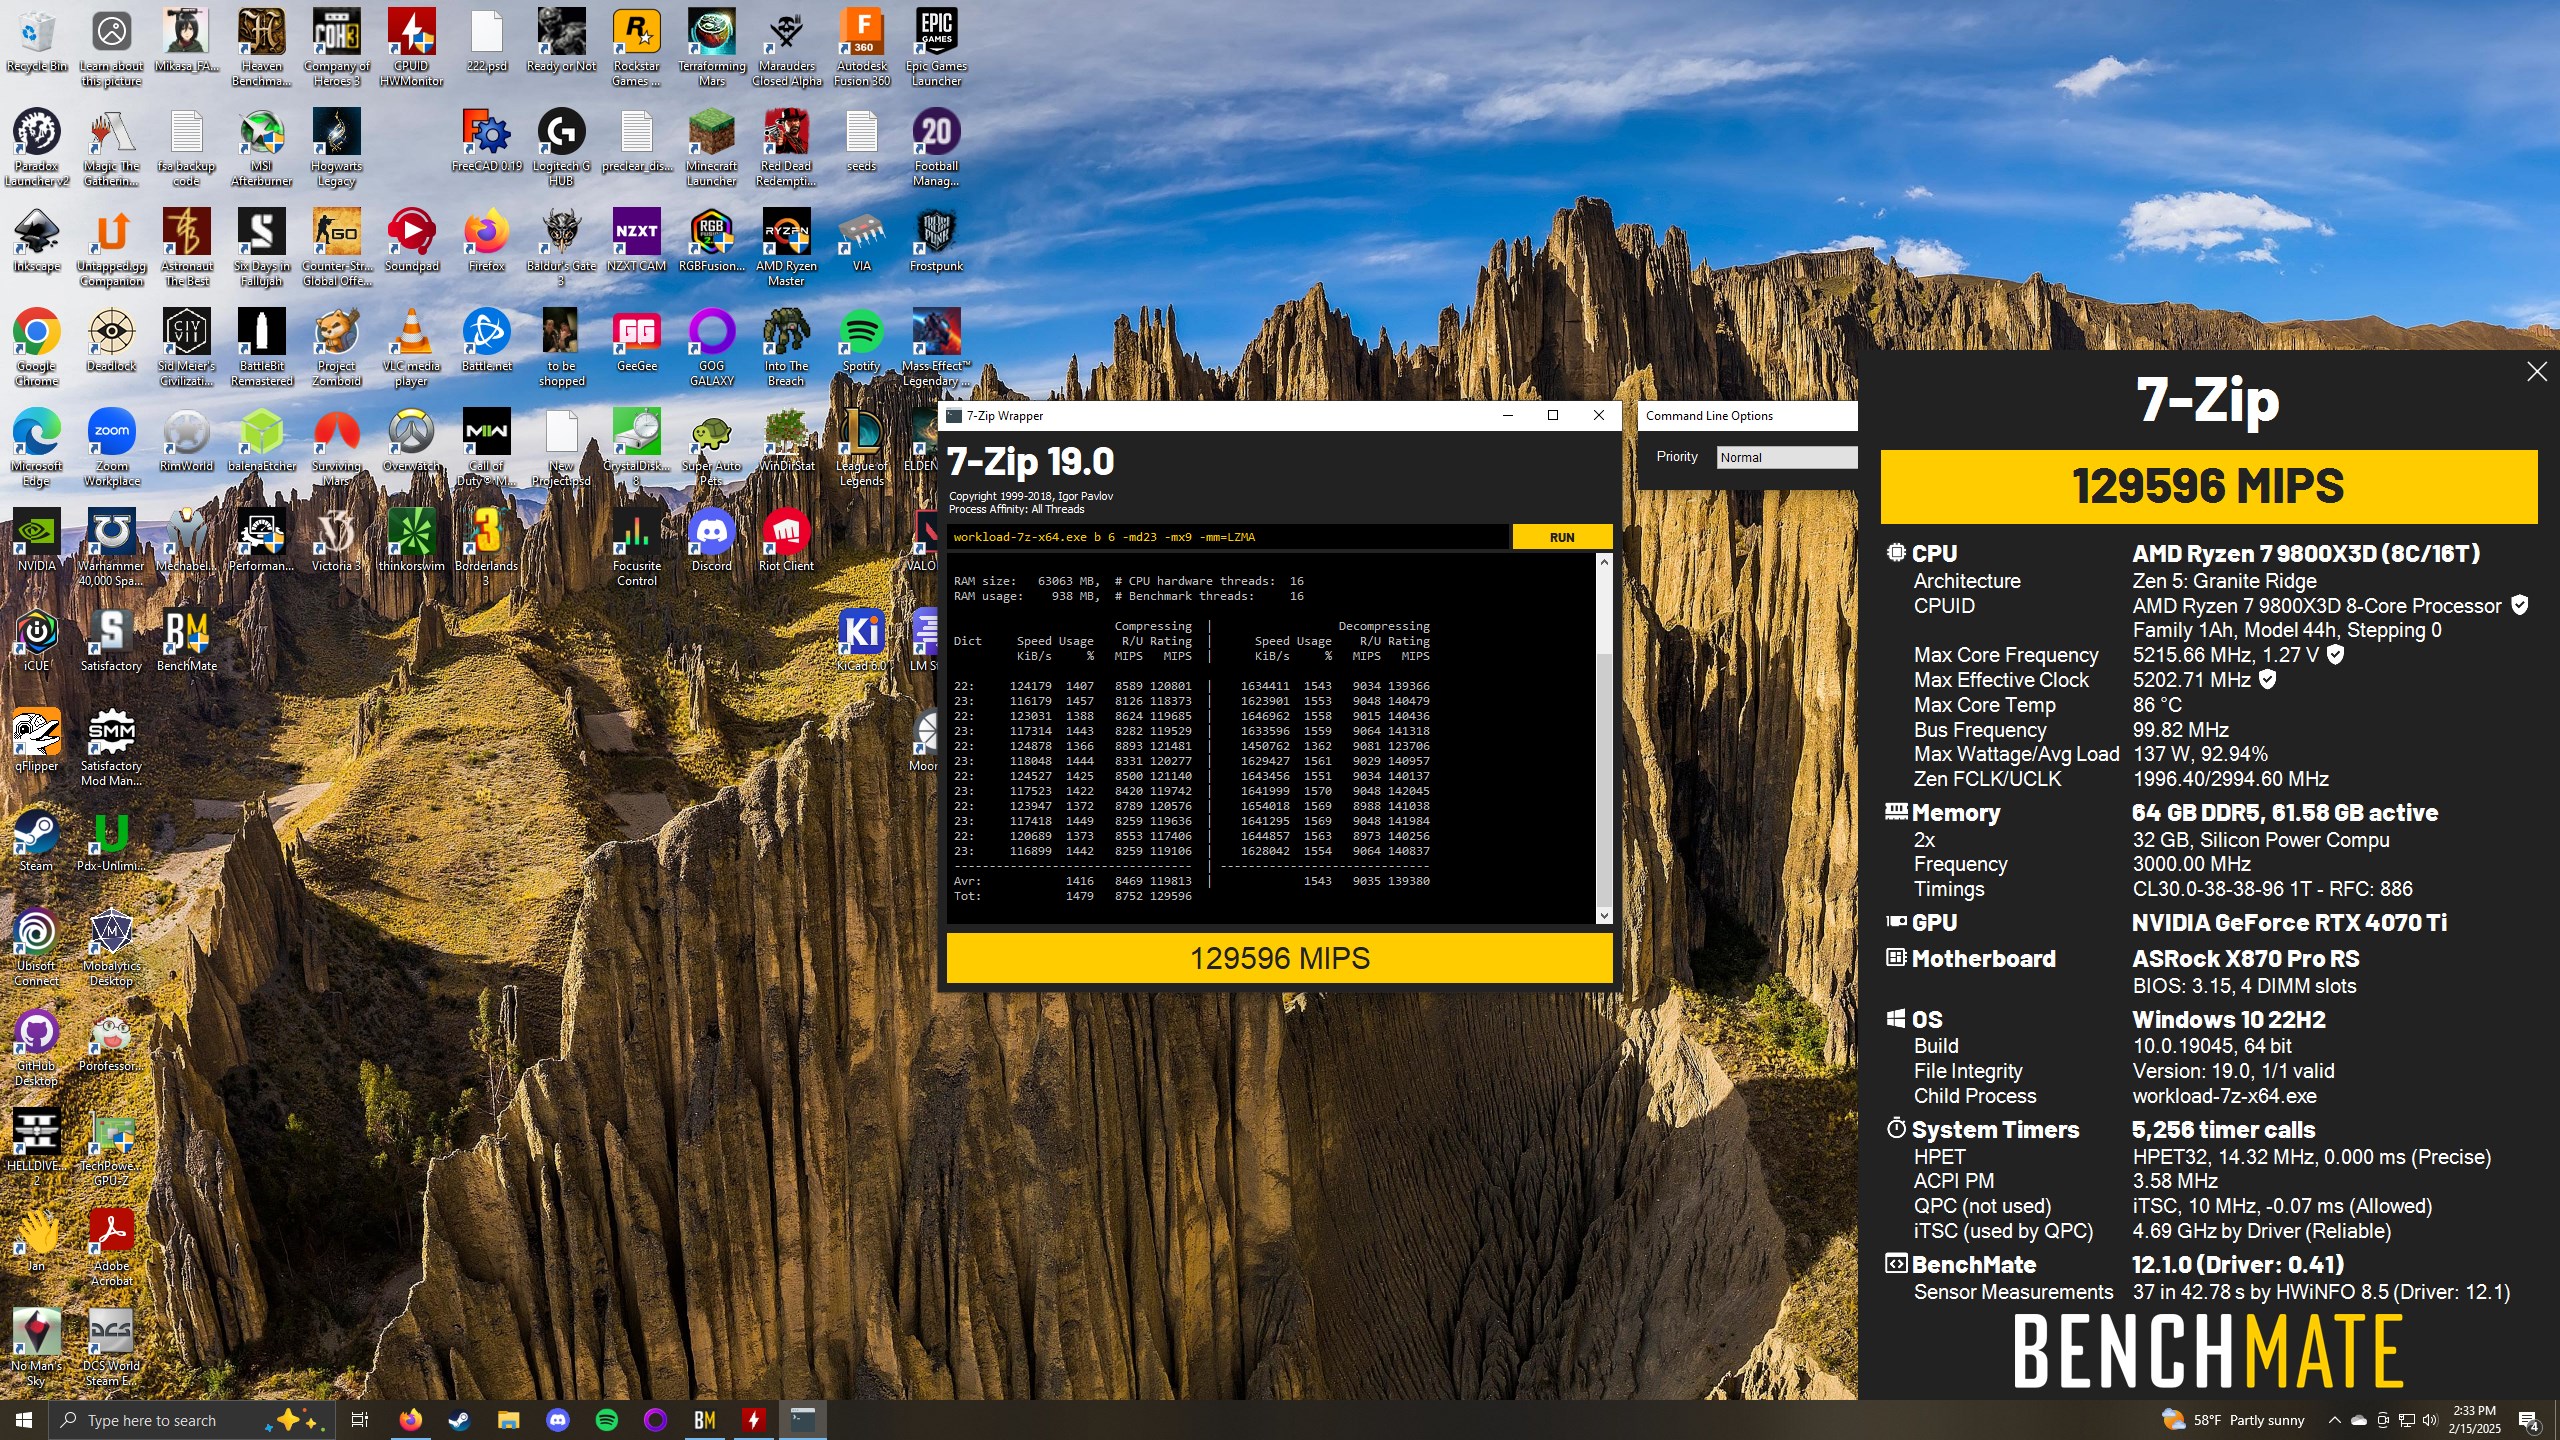Select the Rockstar Games Launcher icon
Viewport: 2560px width, 1440px height.
pyautogui.click(x=636, y=48)
